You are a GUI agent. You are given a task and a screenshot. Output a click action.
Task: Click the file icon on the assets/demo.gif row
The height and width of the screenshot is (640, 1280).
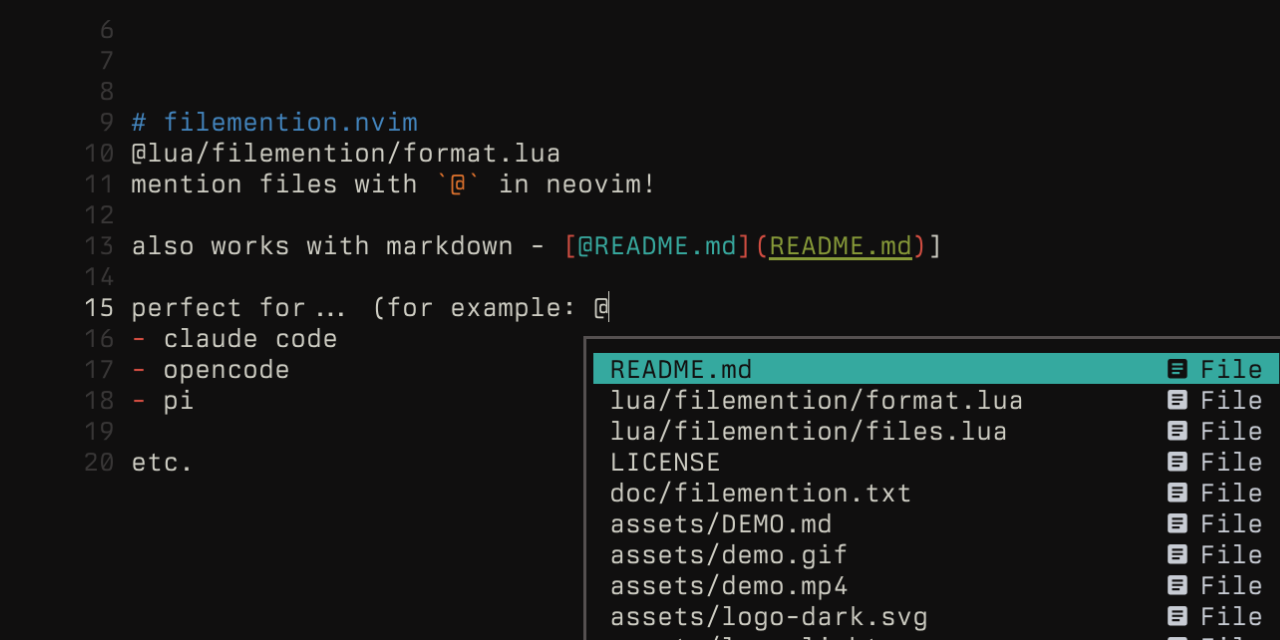[x=1178, y=555]
